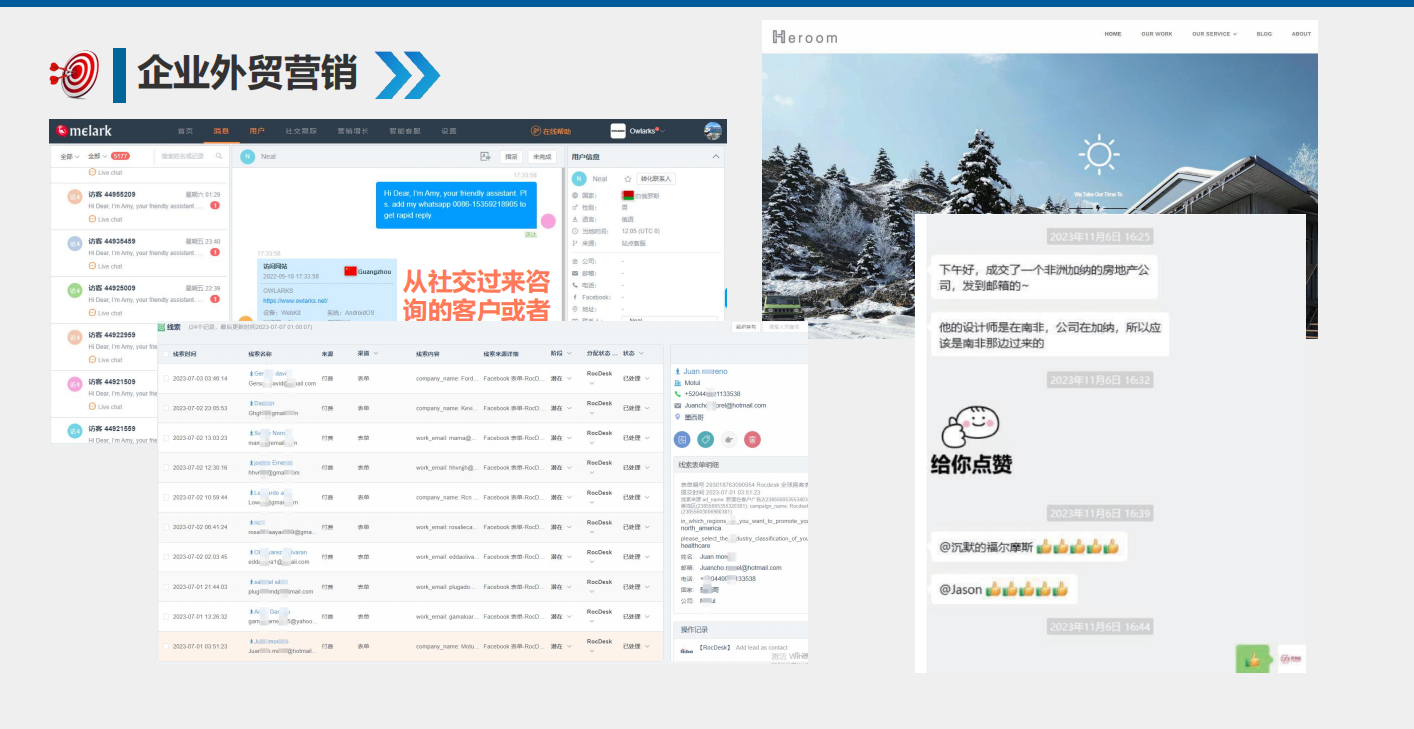Open the 智能客服 tab
The width and height of the screenshot is (1414, 729).
click(x=405, y=131)
